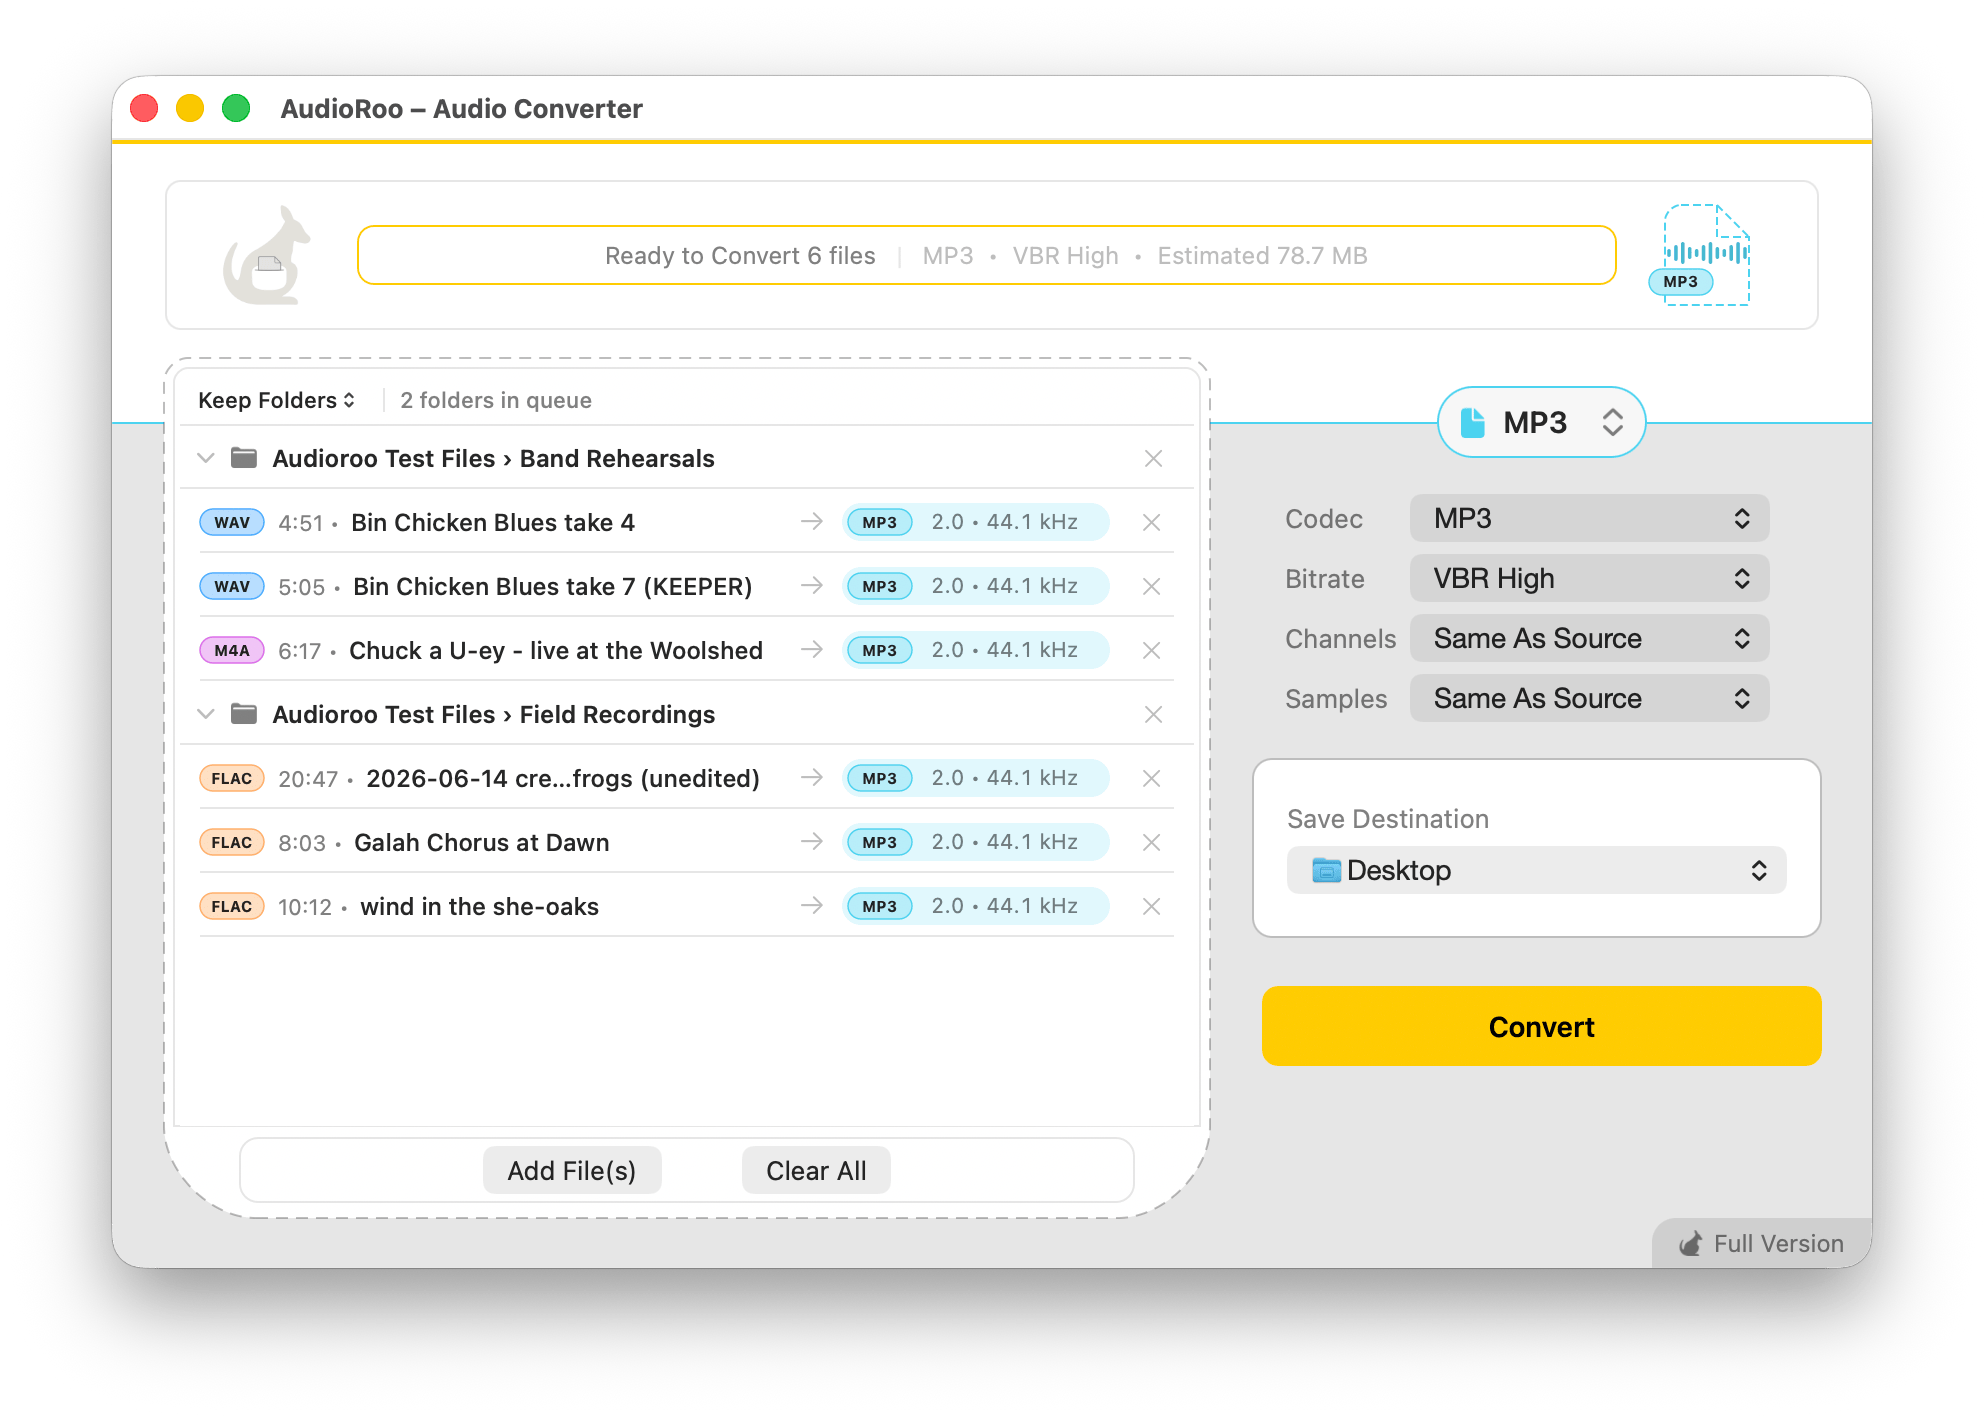Click the WAV badge on take 4
Screen dimensions: 1984x1416
pos(232,522)
